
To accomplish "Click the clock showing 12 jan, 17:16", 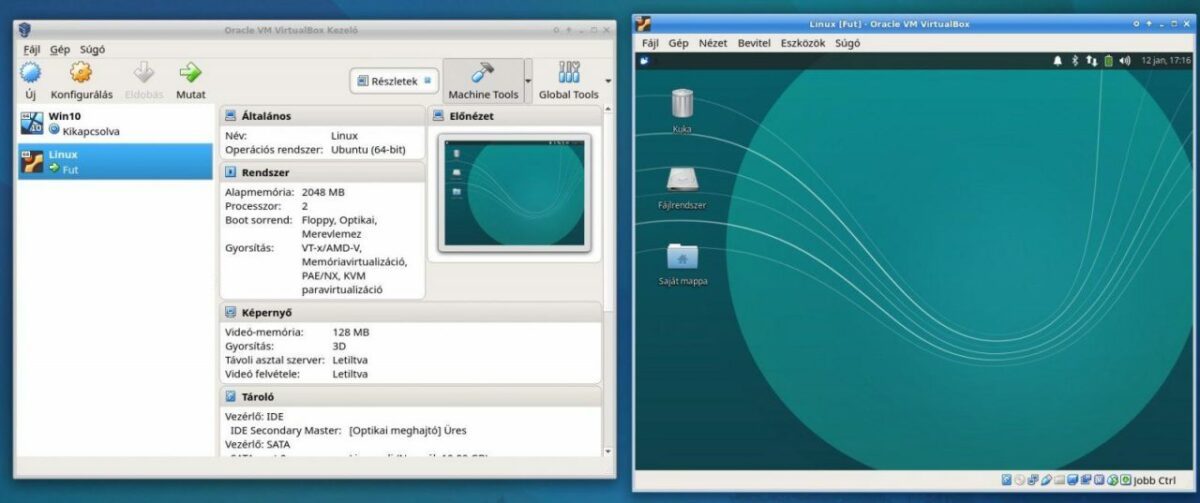I will [x=1165, y=61].
